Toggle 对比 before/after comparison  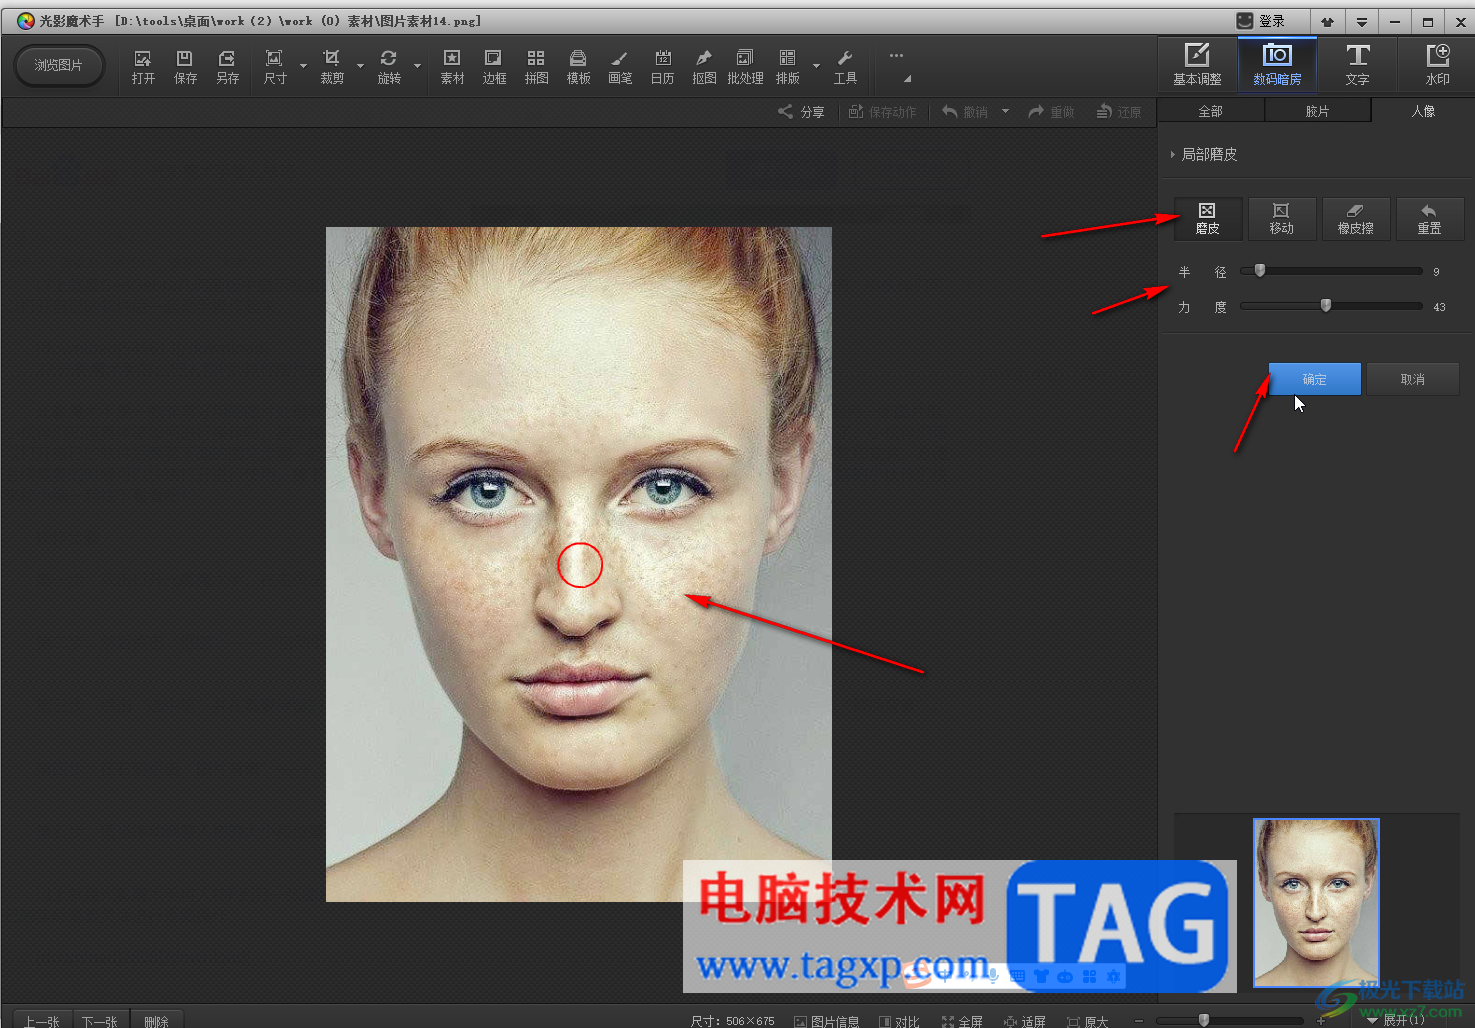tap(899, 1021)
